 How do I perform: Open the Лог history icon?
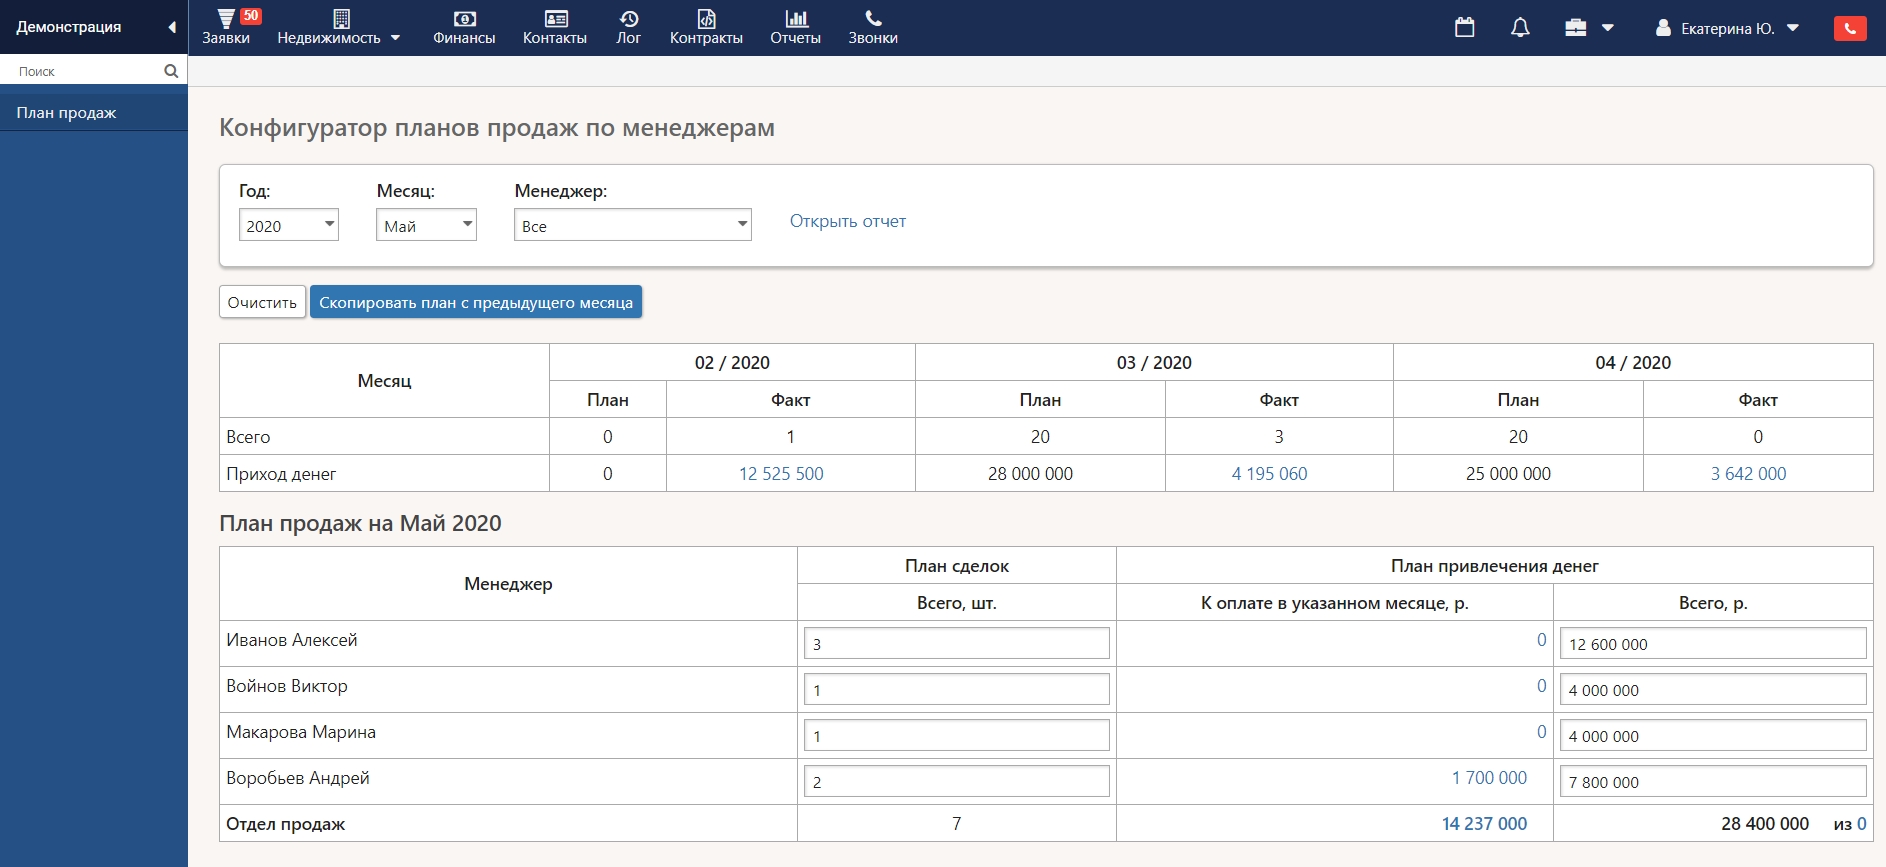click(628, 19)
